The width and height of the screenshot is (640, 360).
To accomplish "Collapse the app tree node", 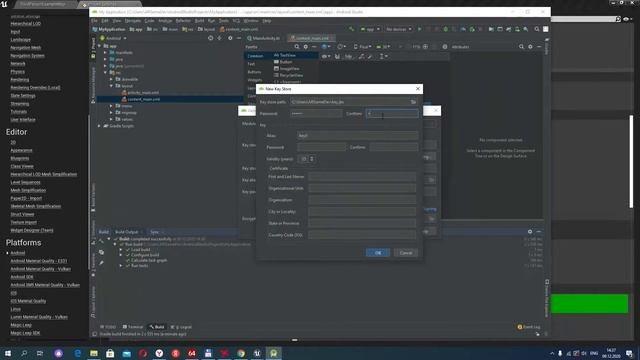I will [100, 46].
